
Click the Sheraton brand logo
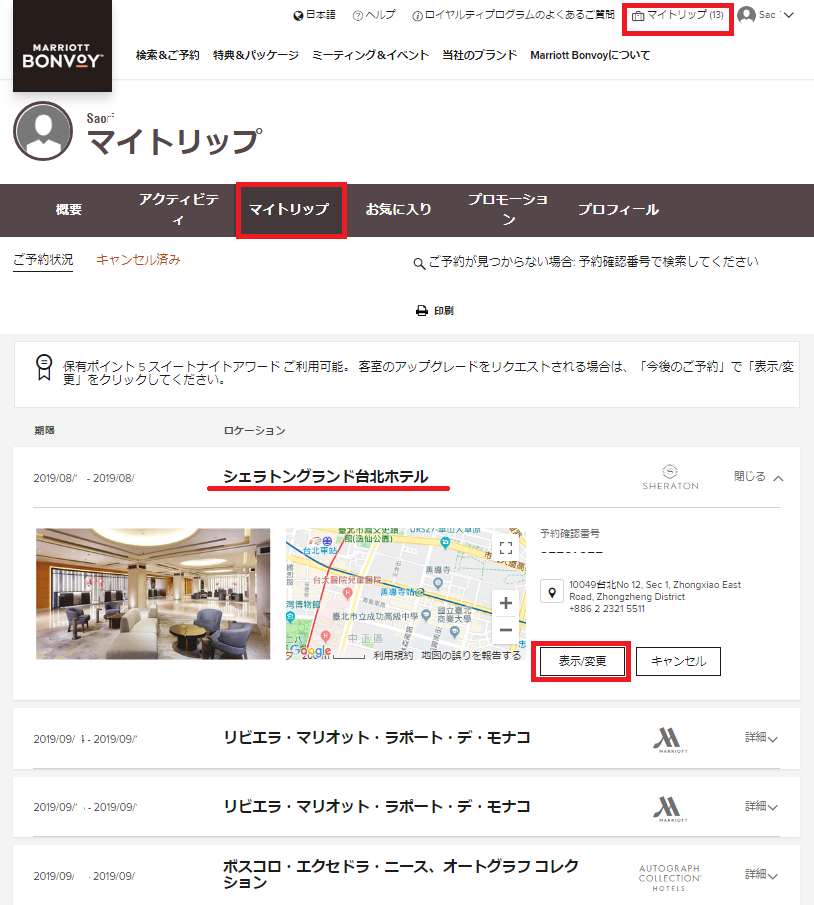[x=670, y=477]
